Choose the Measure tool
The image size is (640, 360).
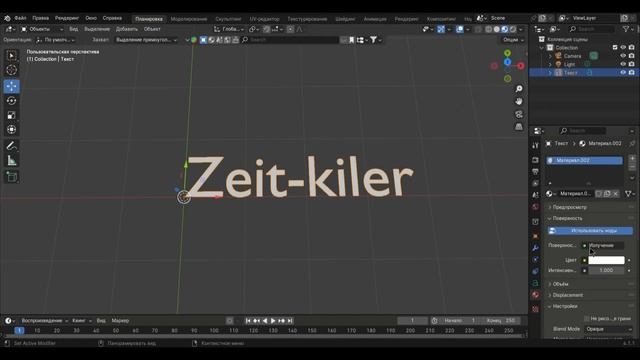click(11, 160)
